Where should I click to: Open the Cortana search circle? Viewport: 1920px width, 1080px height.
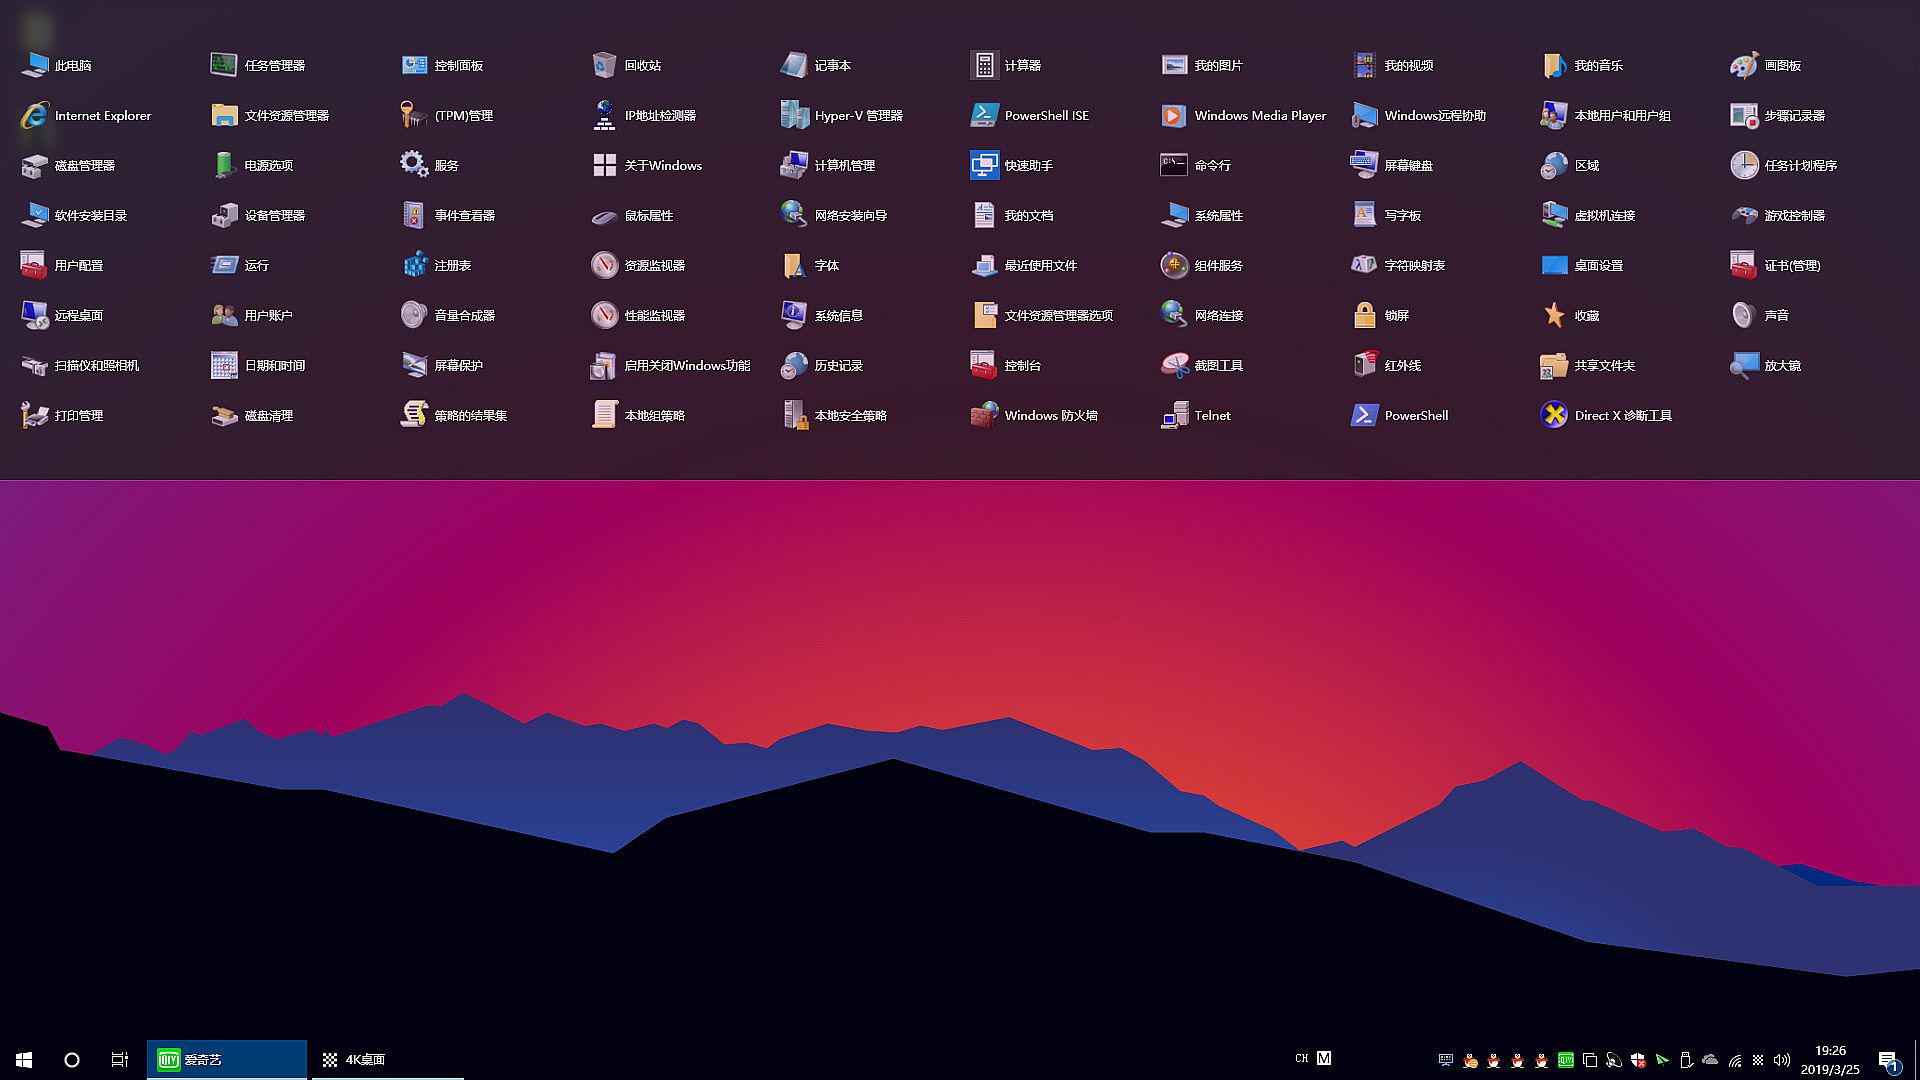click(72, 1059)
